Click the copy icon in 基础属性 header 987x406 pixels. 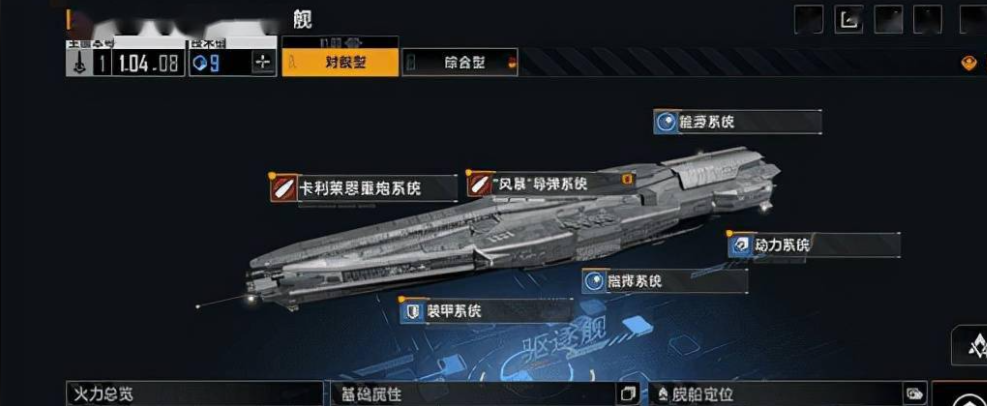[628, 395]
